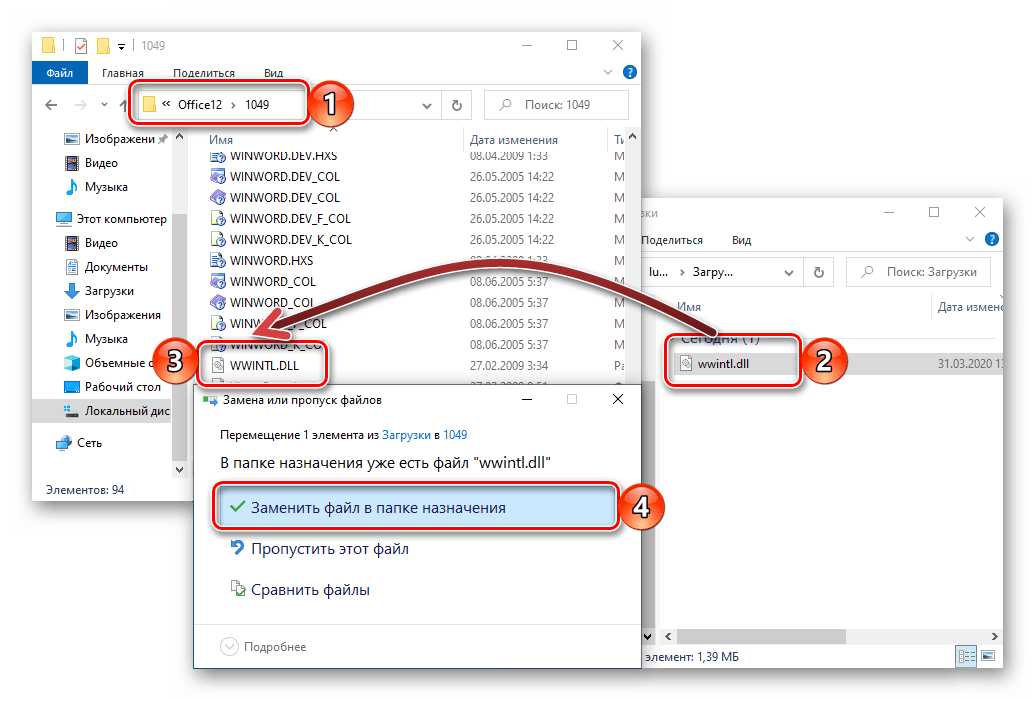Click Дата изменения column header in 1049 window
1036x701 pixels.
[513, 139]
